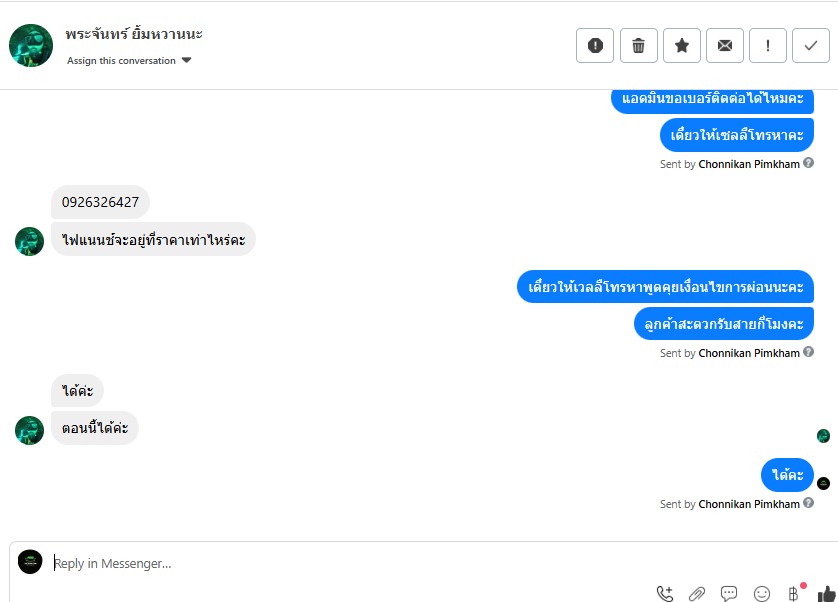This screenshot has height=602, width=838.
Task: Focus the Reply in Messenger text box
Action: tap(353, 563)
